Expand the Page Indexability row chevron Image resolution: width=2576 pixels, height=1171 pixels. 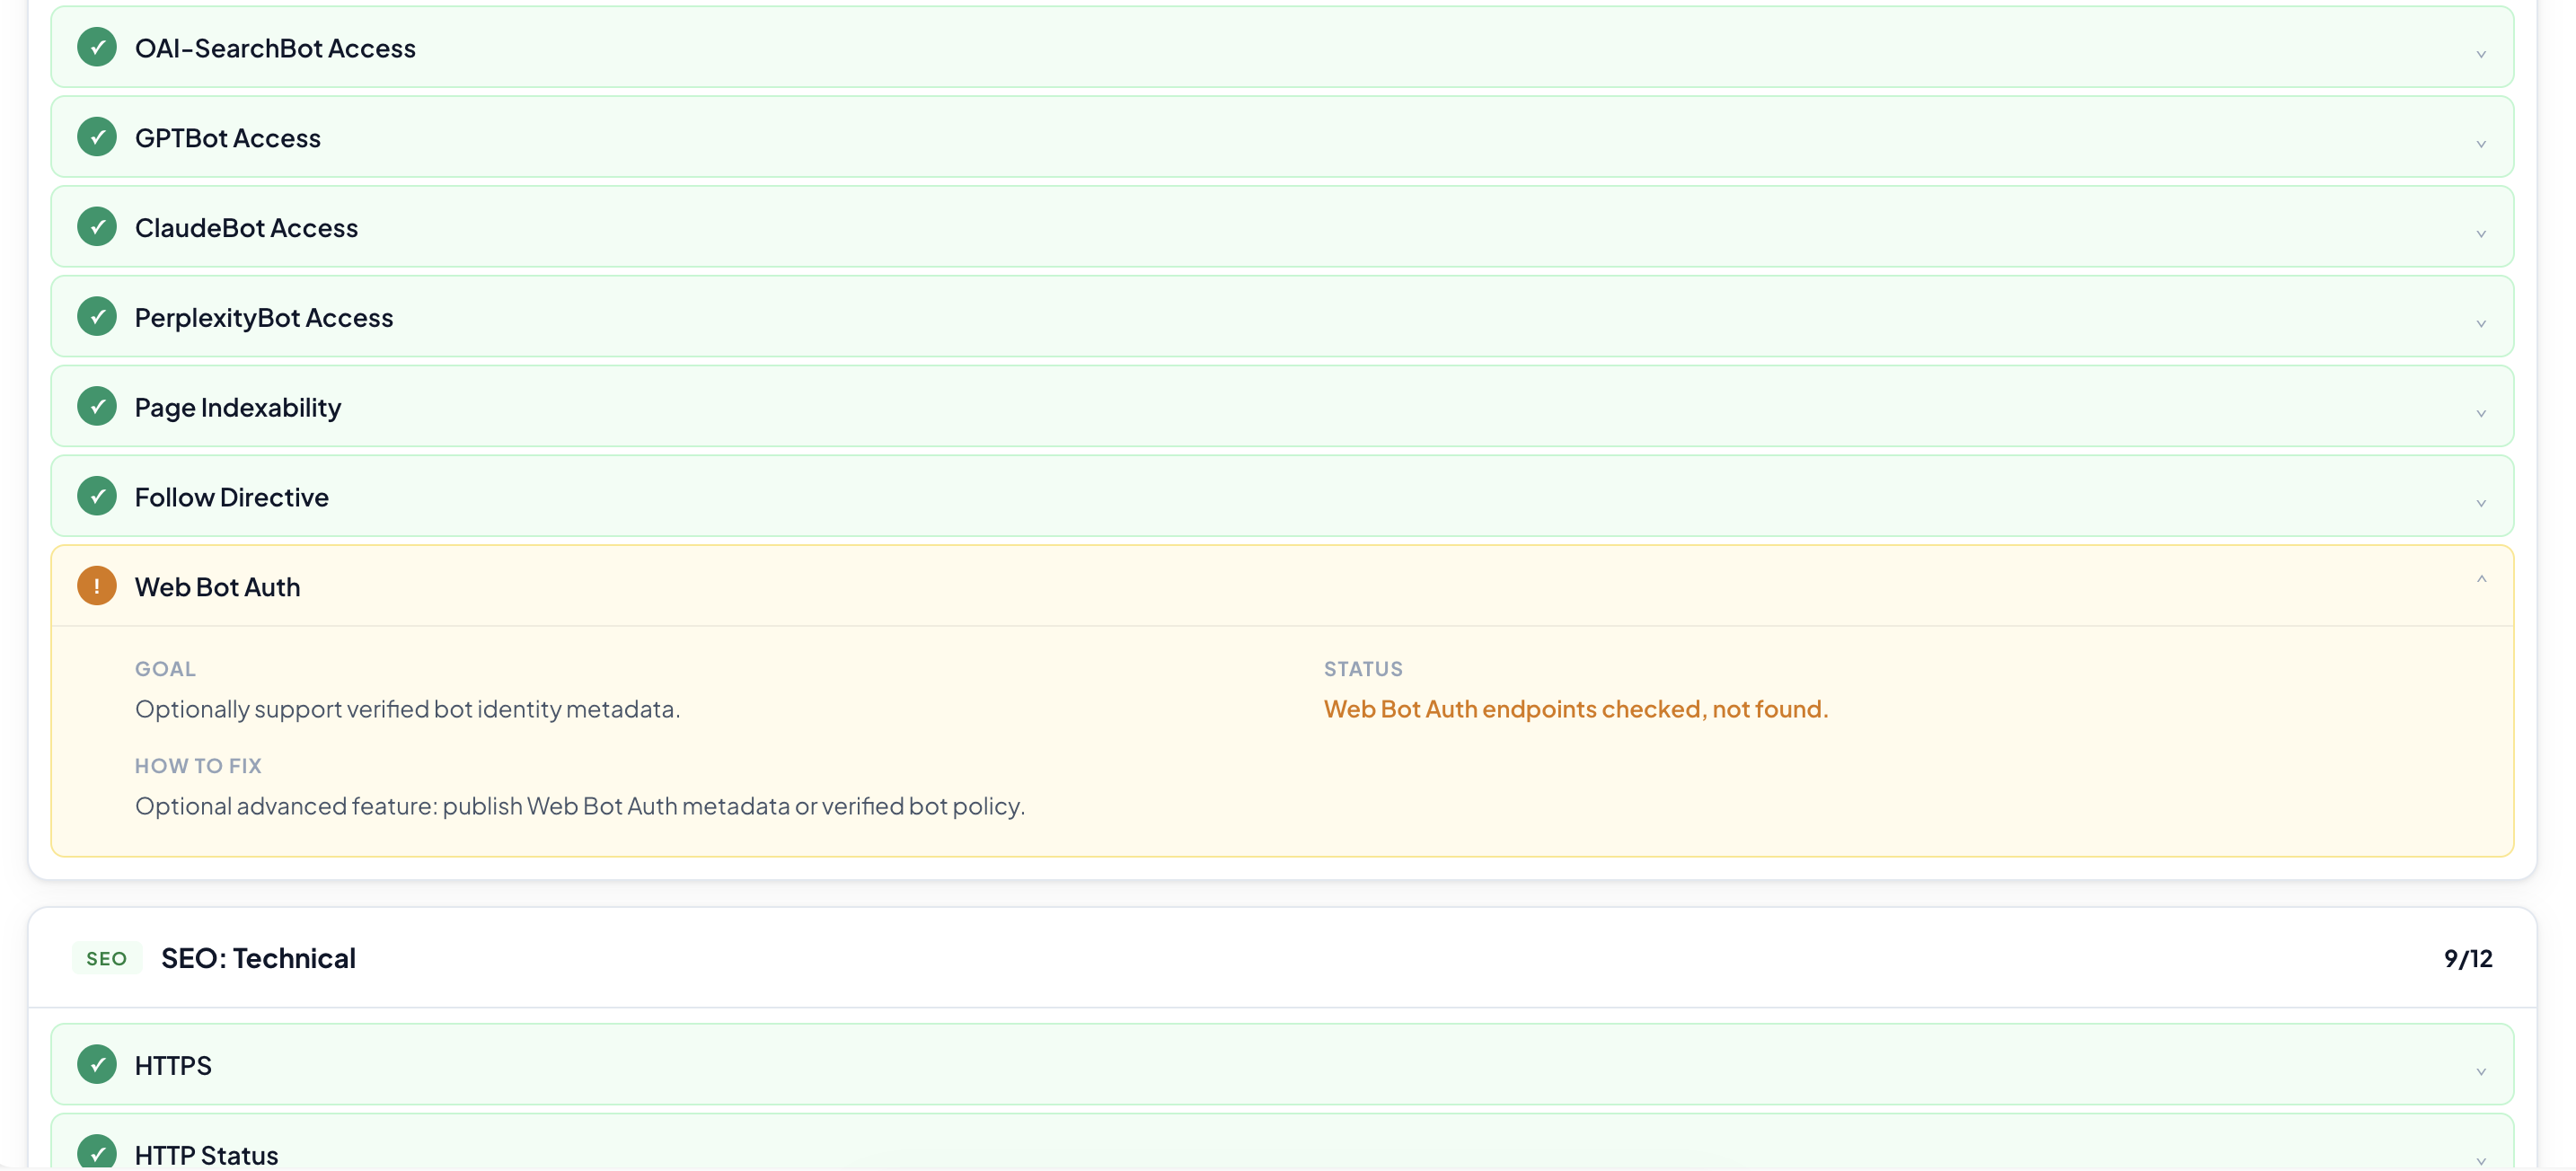click(x=2481, y=414)
